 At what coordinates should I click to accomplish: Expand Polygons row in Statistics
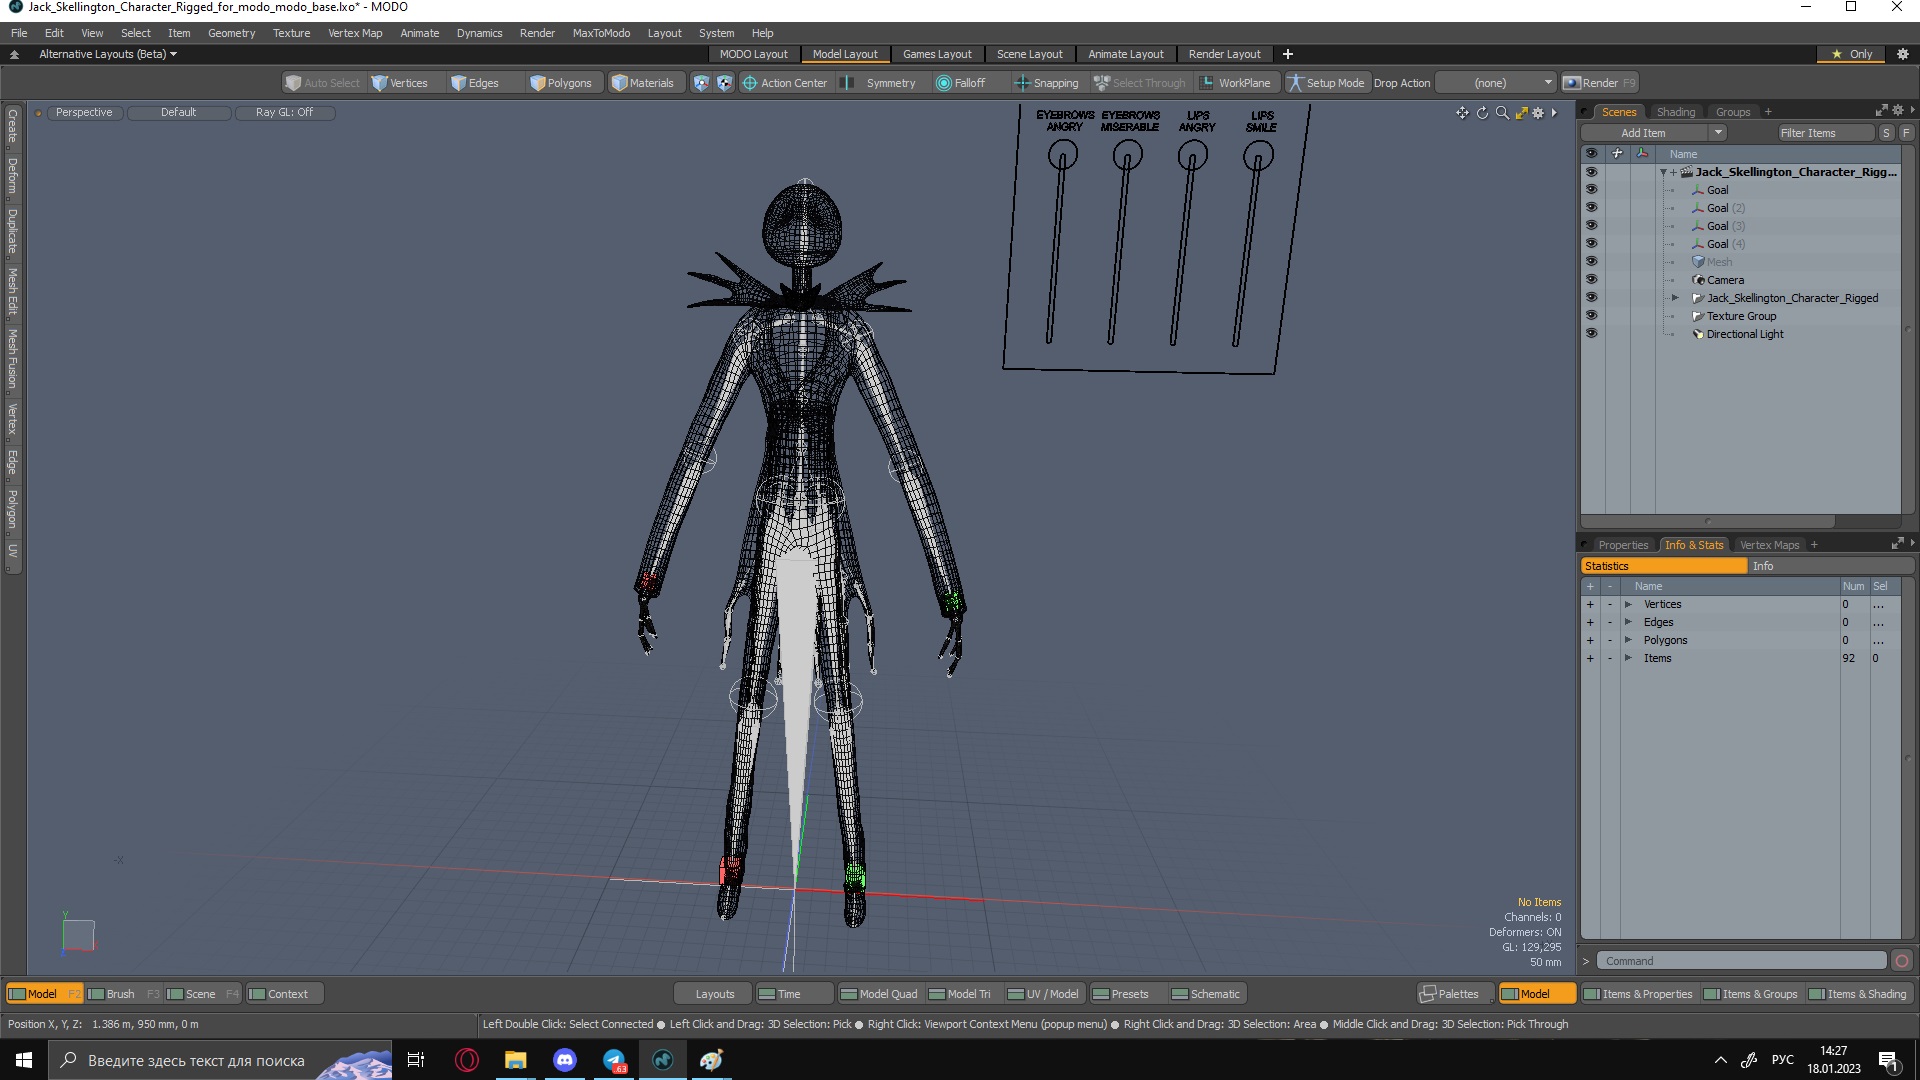click(x=1628, y=640)
